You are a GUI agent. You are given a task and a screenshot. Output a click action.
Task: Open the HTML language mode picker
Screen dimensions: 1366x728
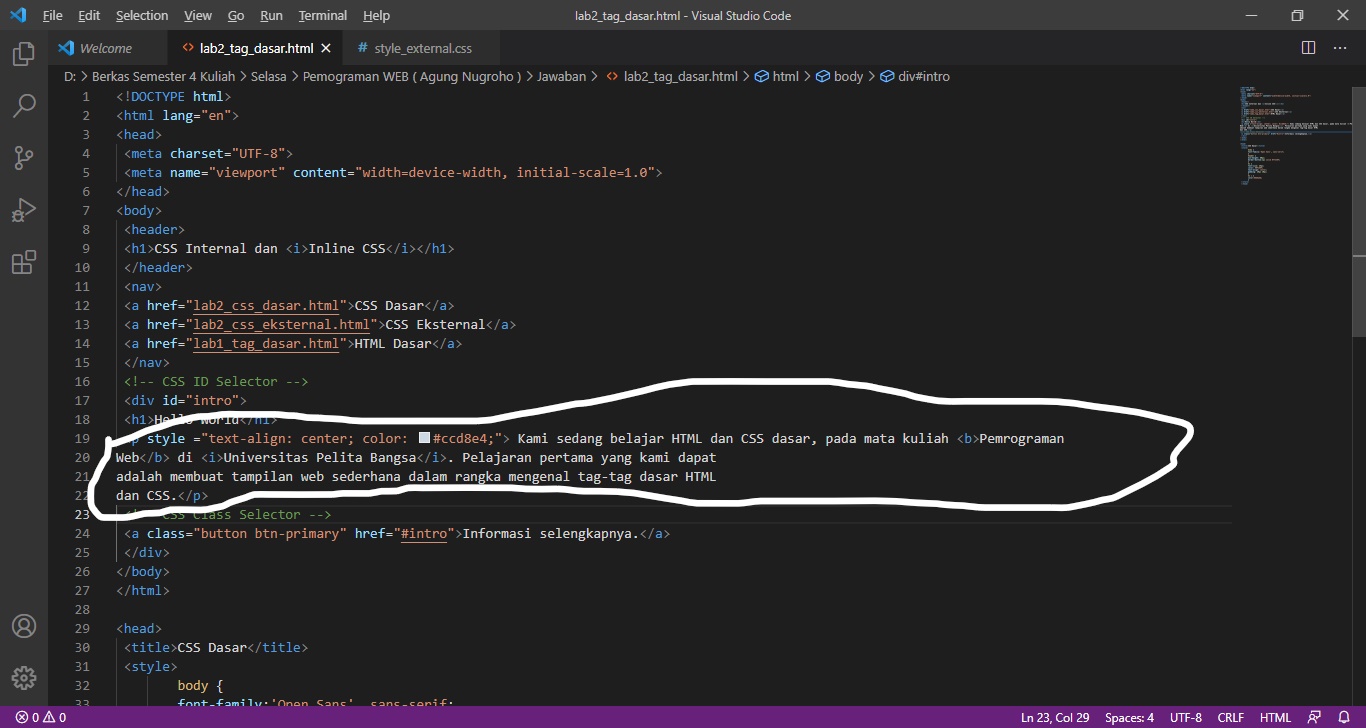[1275, 717]
